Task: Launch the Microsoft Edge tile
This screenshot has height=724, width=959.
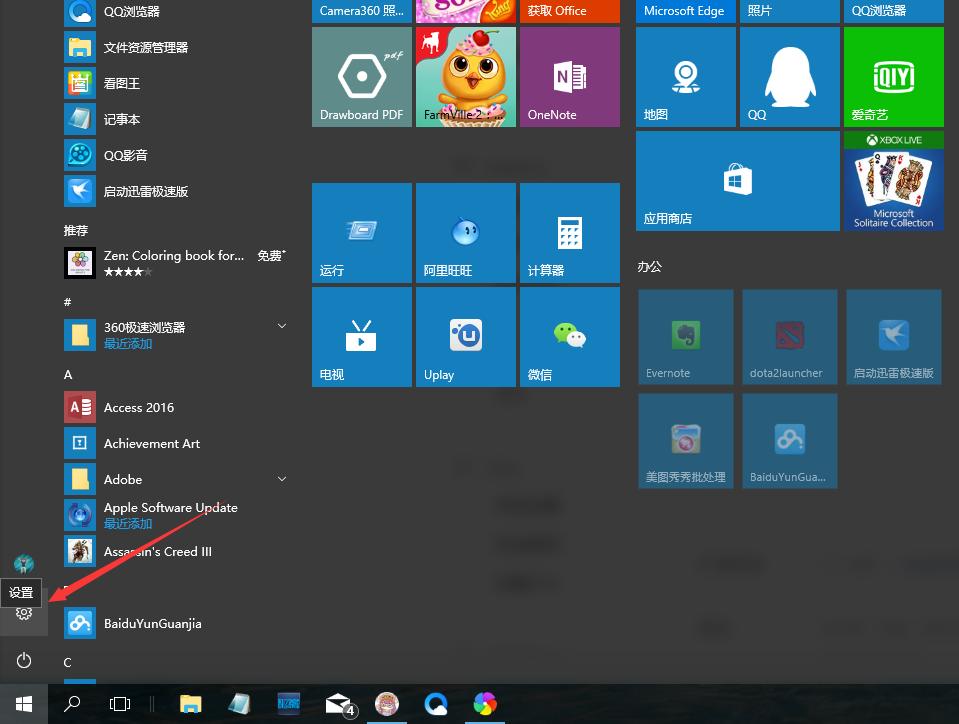Action: pos(684,11)
